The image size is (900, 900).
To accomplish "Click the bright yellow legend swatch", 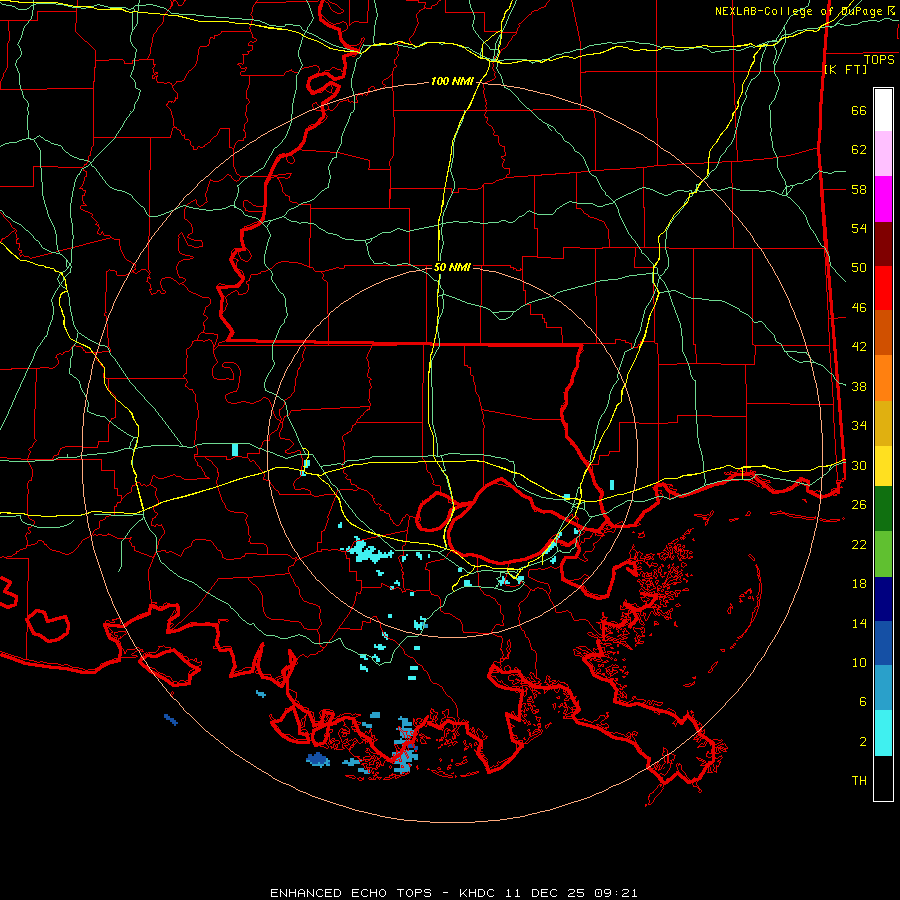I will click(883, 466).
